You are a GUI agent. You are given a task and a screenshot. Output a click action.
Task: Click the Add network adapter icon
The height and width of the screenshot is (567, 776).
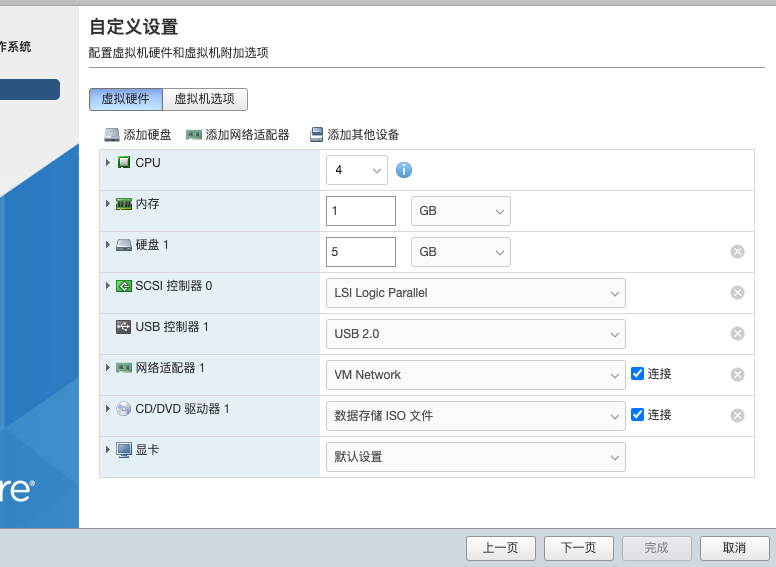click(x=194, y=135)
